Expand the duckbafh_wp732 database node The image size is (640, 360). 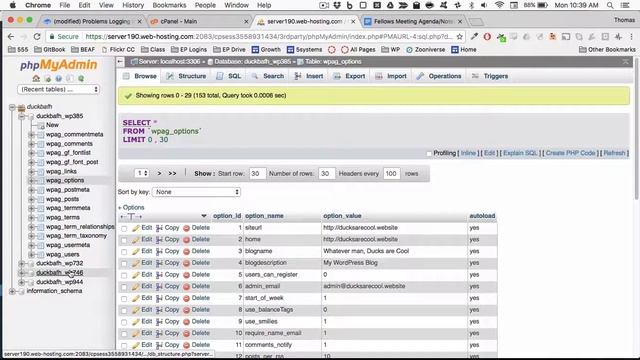pyautogui.click(x=22, y=264)
